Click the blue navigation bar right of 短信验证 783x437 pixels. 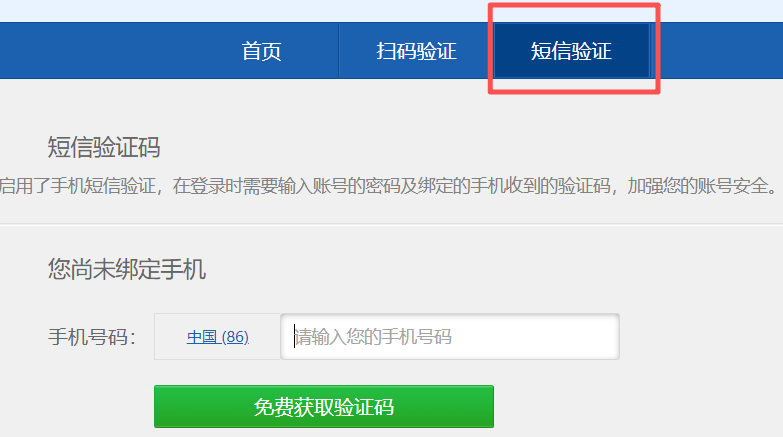pyautogui.click(x=717, y=51)
